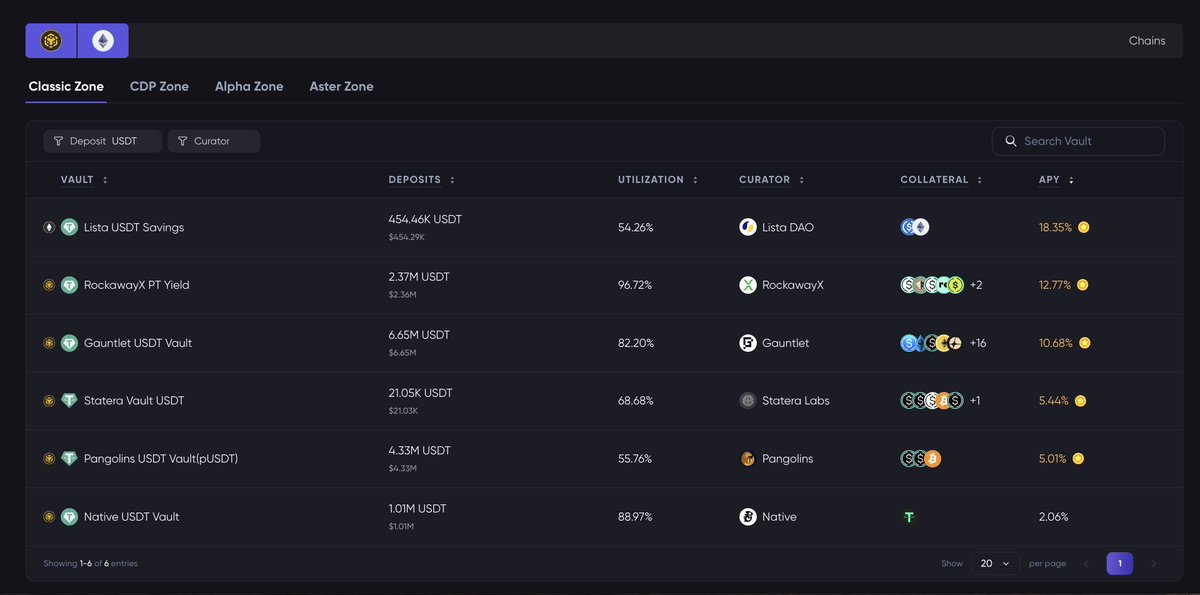Expand the +2 collateral in RockawayX row
This screenshot has height=595, width=1200.
click(x=976, y=285)
